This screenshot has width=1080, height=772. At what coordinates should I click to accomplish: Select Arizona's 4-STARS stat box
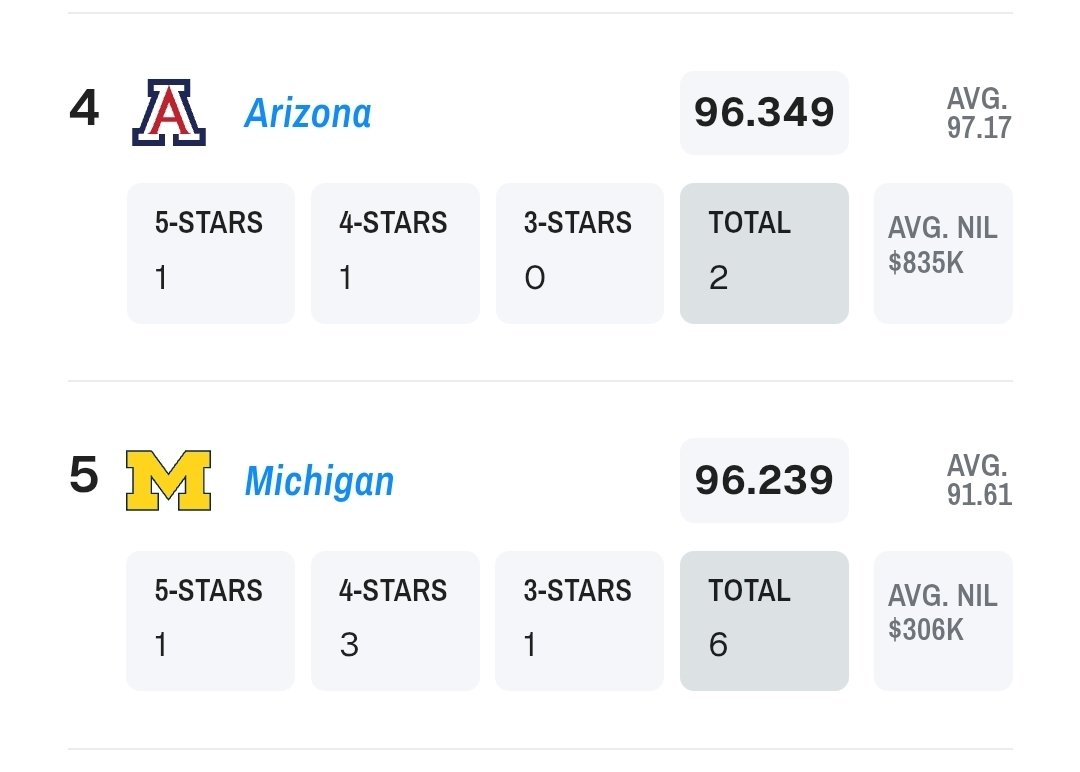coord(395,253)
